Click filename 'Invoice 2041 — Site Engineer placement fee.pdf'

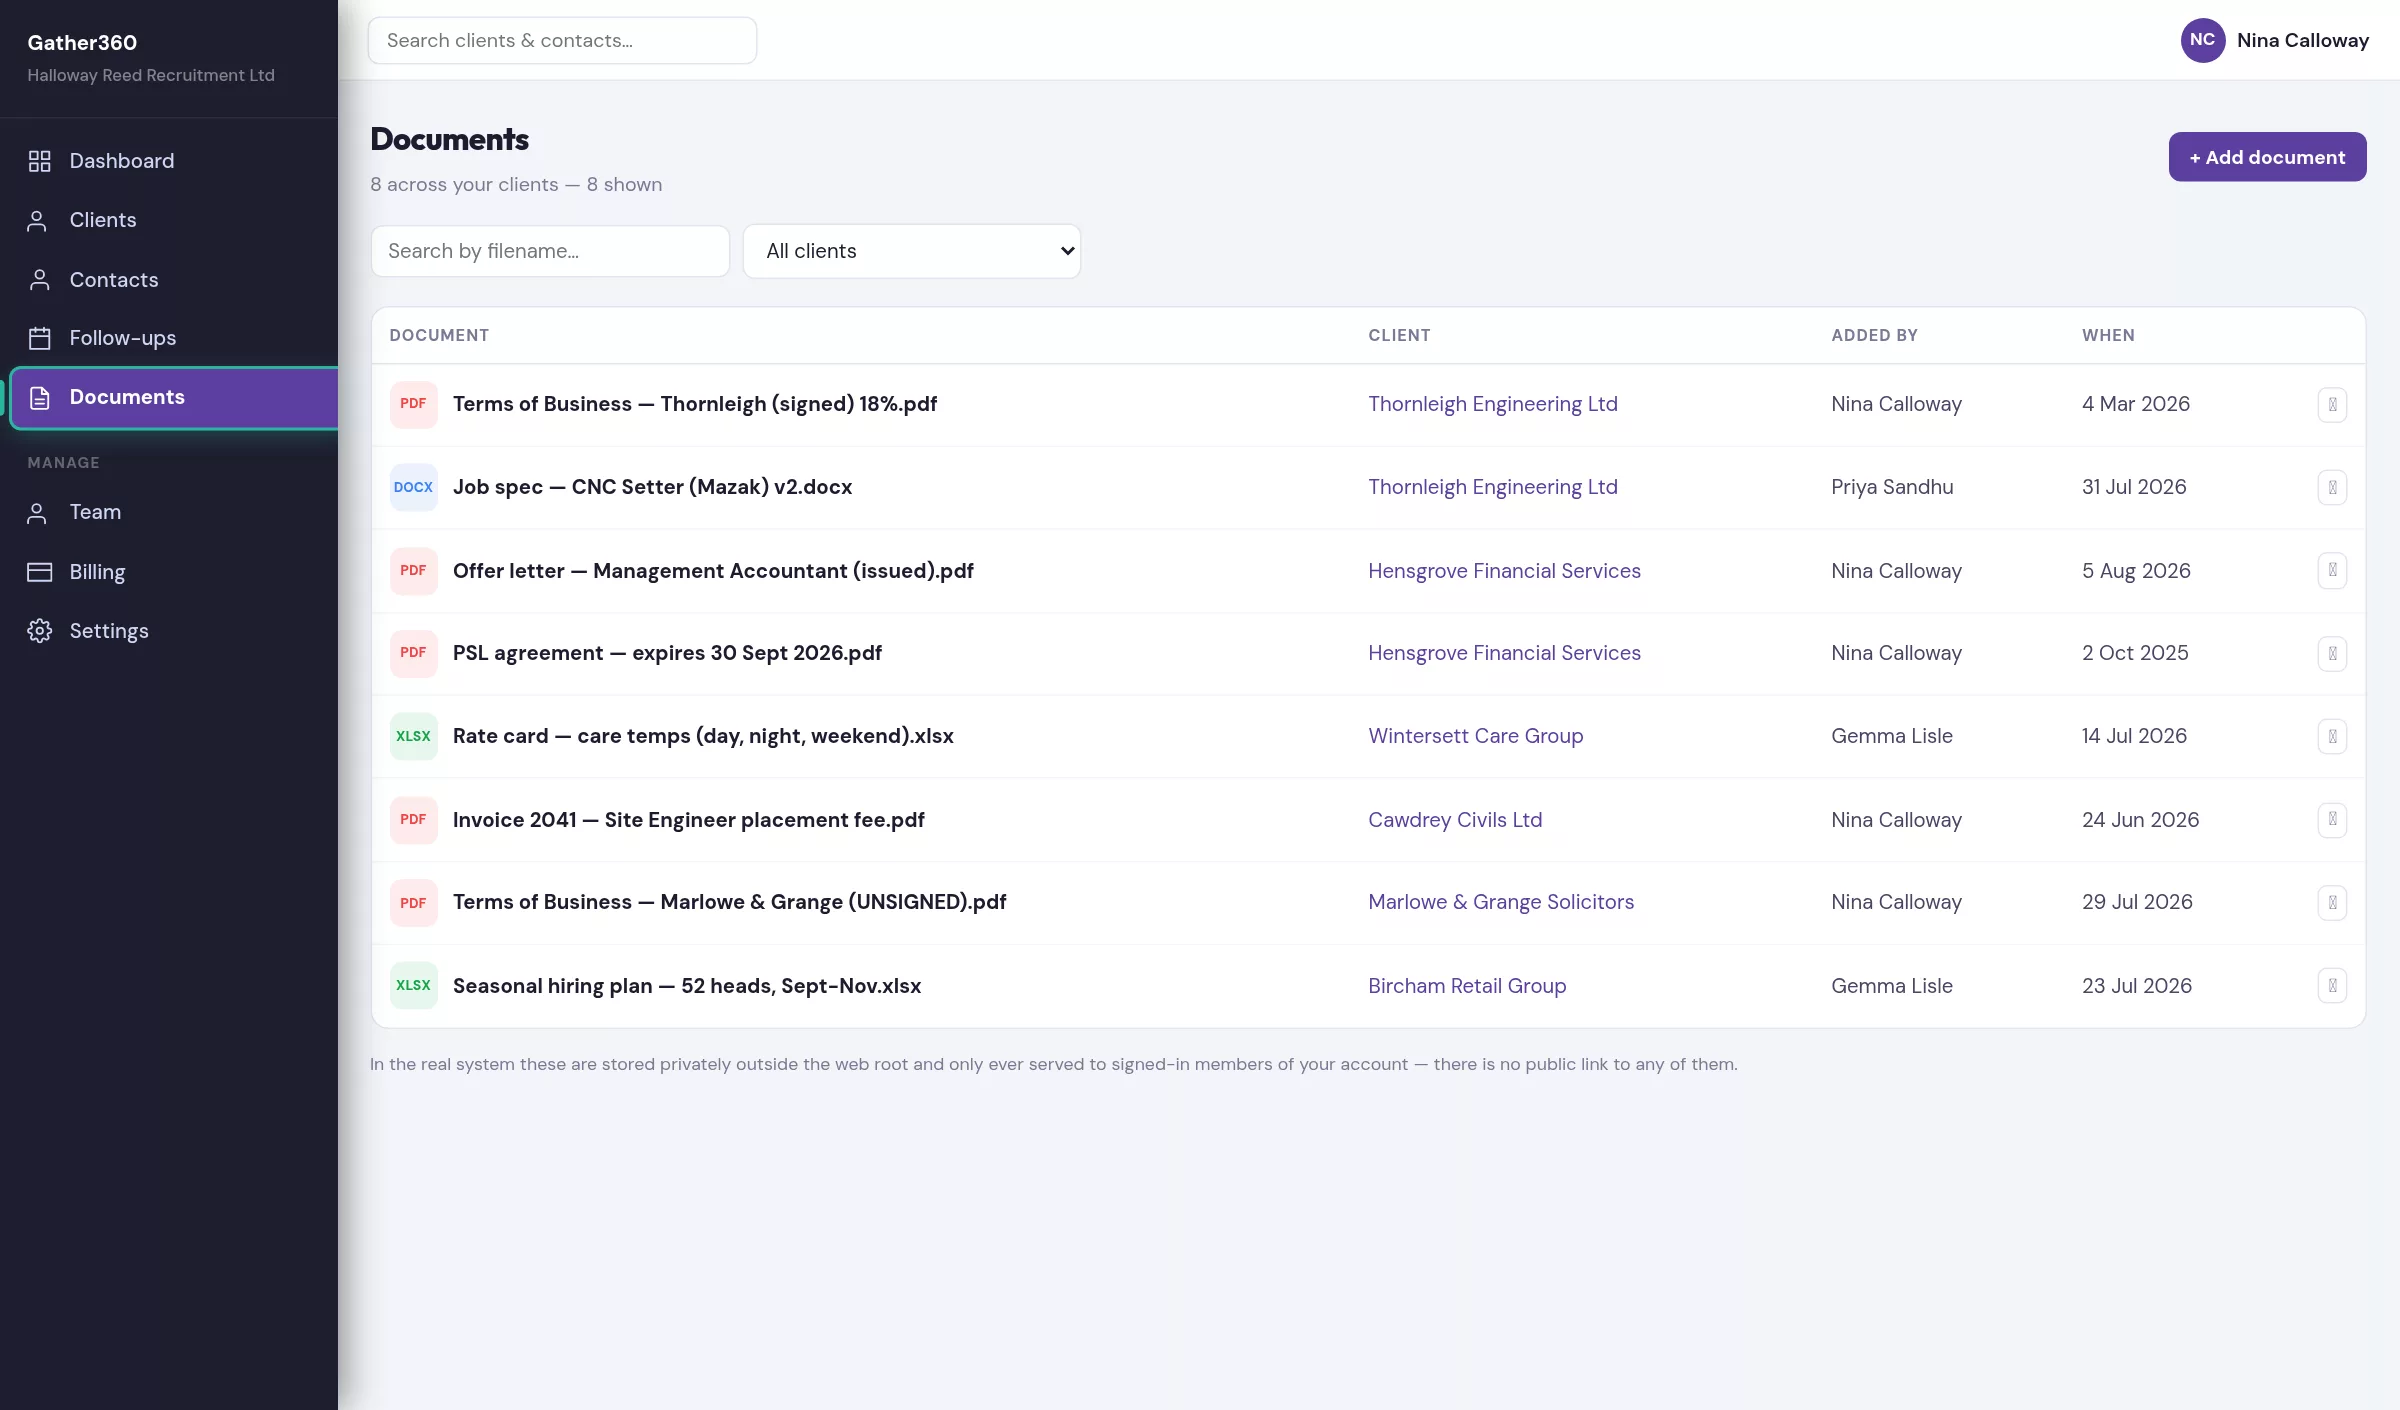pyautogui.click(x=688, y=820)
